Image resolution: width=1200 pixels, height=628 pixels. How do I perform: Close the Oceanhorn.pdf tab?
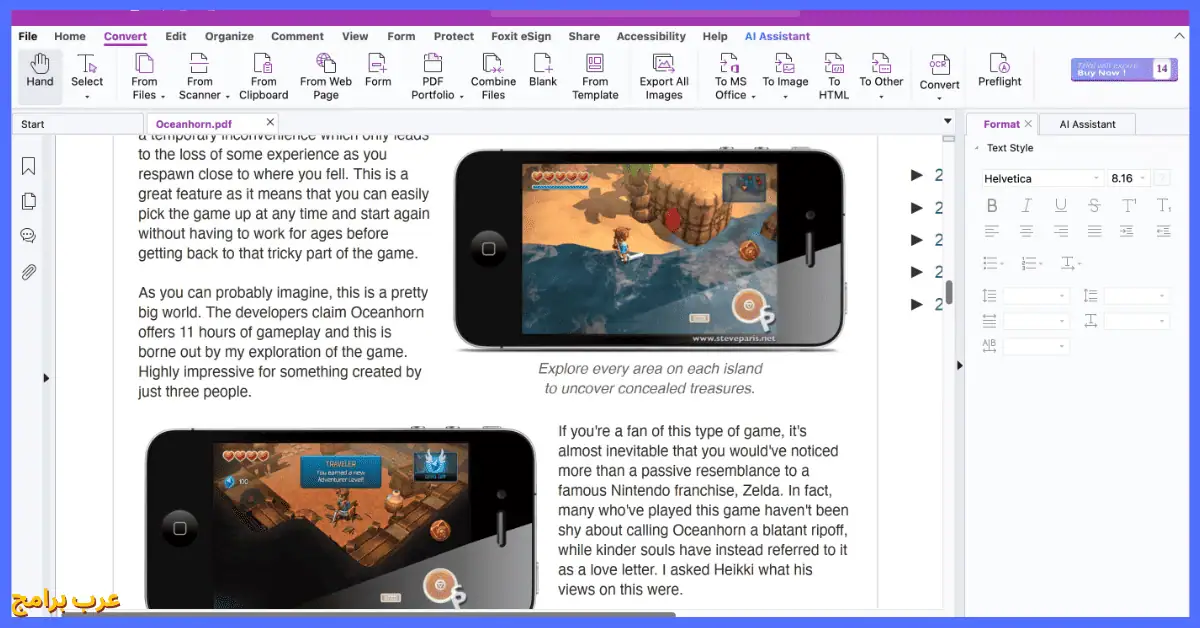tap(270, 123)
